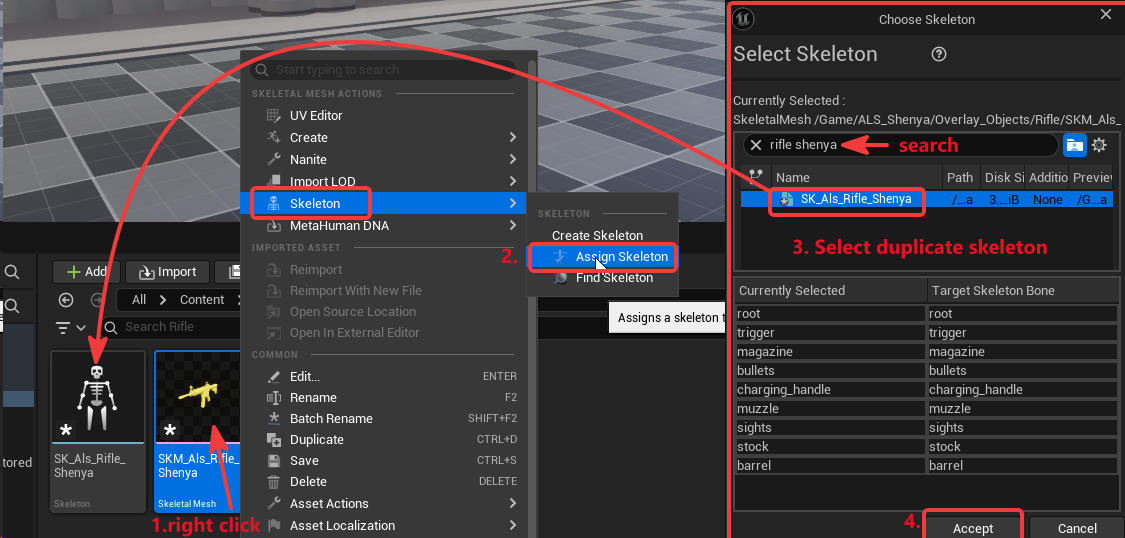The image size is (1125, 538).
Task: Focus the Search Rifle input field
Action: point(172,327)
